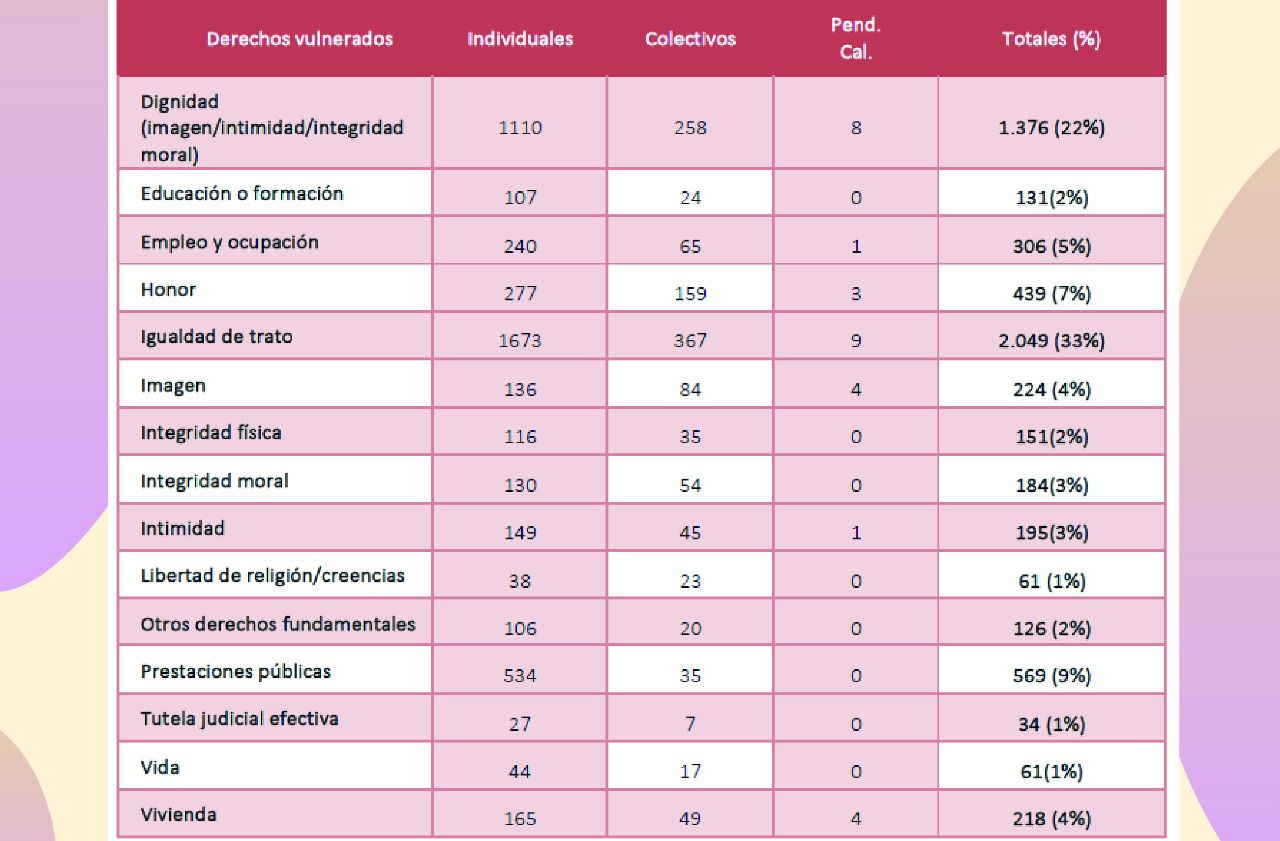Viewport: 1280px width, 841px height.
Task: Click the total '184(3%)'
Action: point(1051,485)
